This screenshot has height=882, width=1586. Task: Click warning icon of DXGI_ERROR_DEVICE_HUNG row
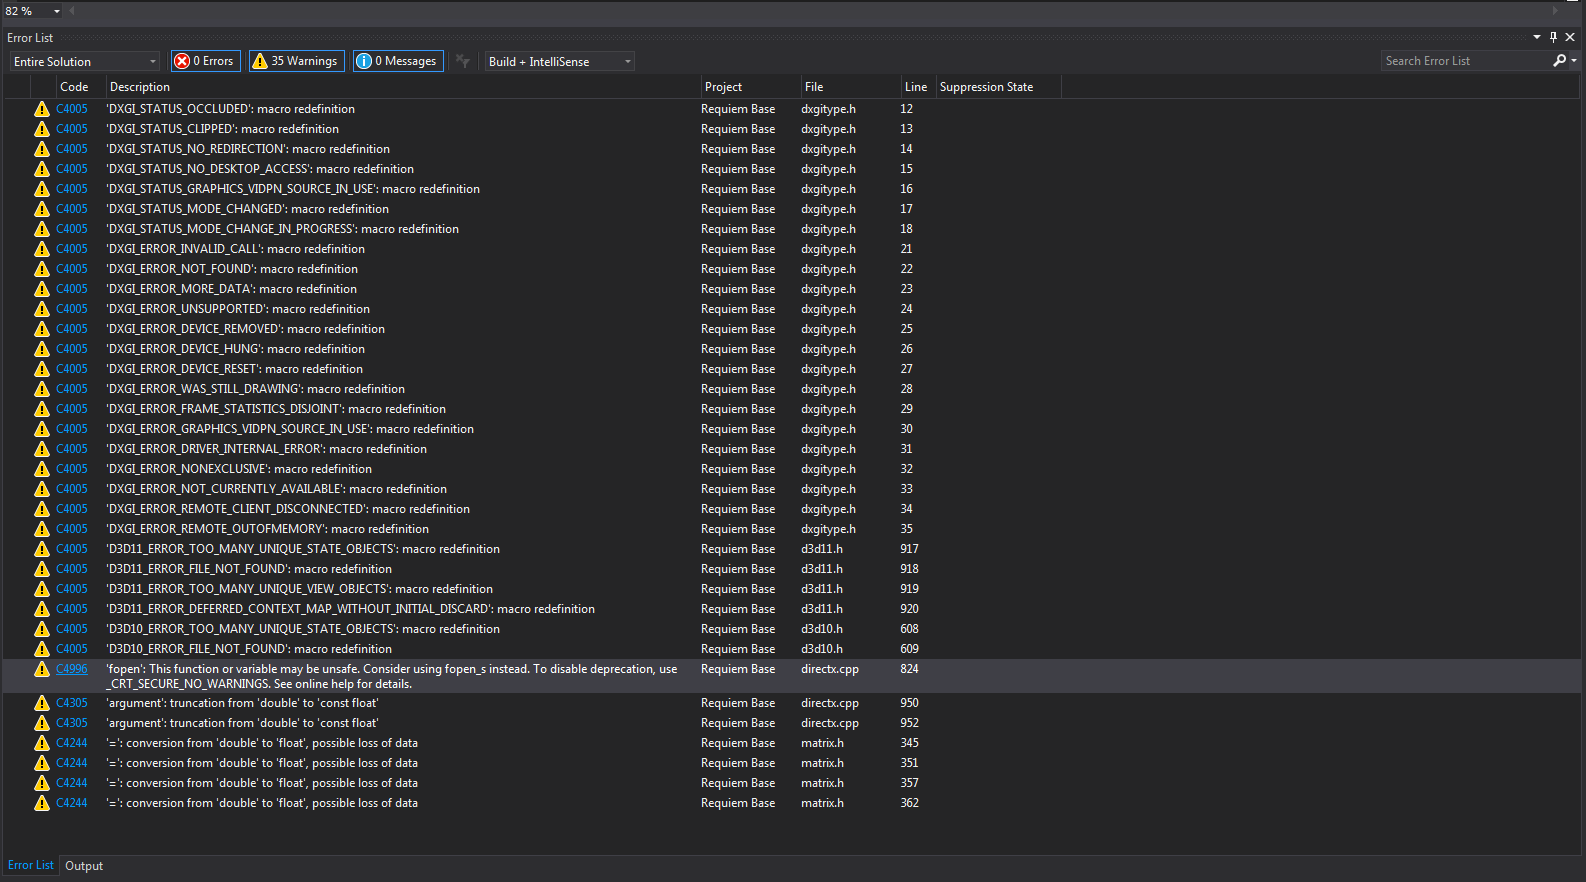tap(42, 349)
